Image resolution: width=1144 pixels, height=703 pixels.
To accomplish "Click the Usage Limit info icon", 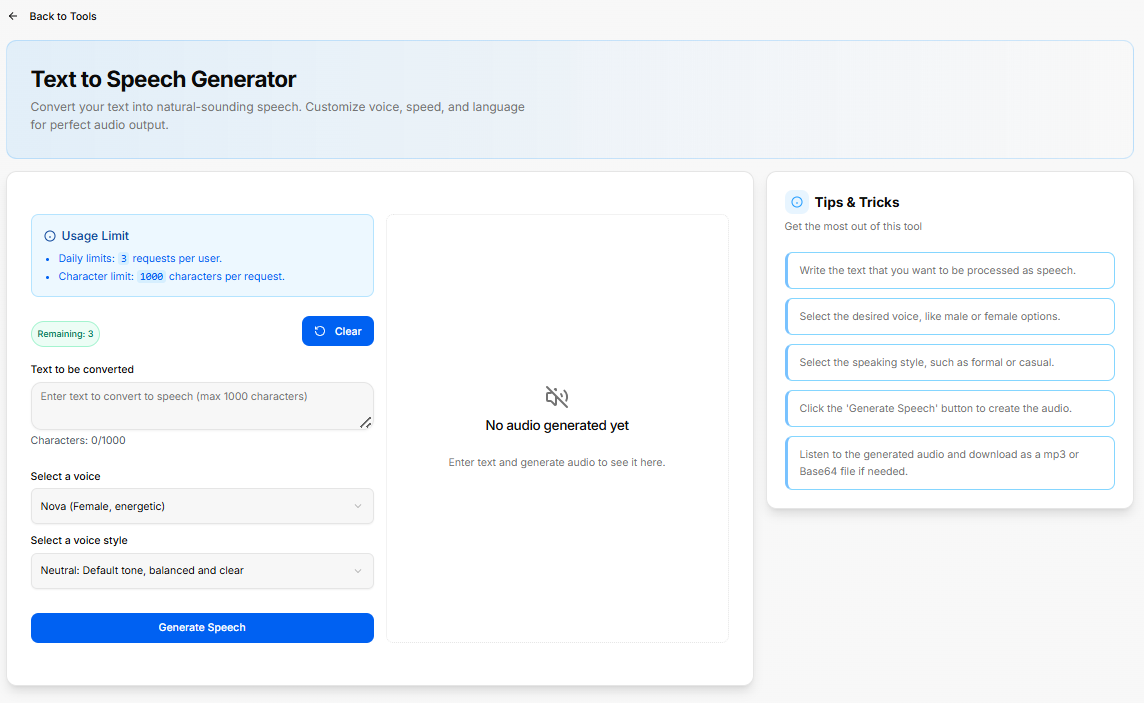I will tap(50, 236).
